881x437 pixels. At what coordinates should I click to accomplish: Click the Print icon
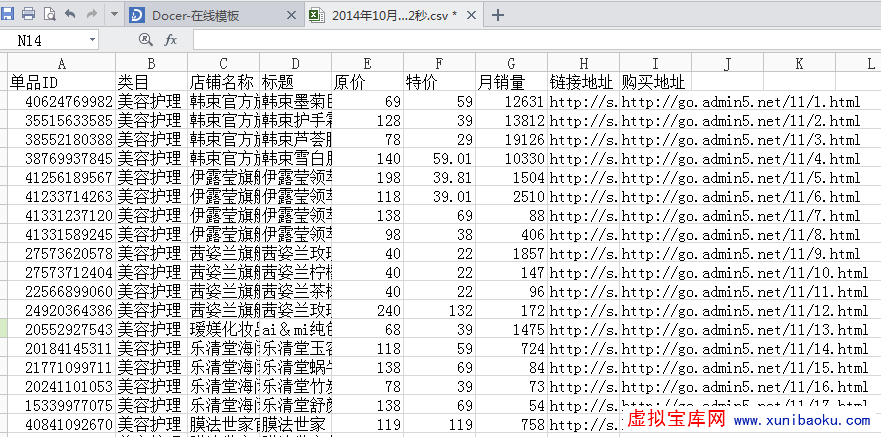point(28,15)
